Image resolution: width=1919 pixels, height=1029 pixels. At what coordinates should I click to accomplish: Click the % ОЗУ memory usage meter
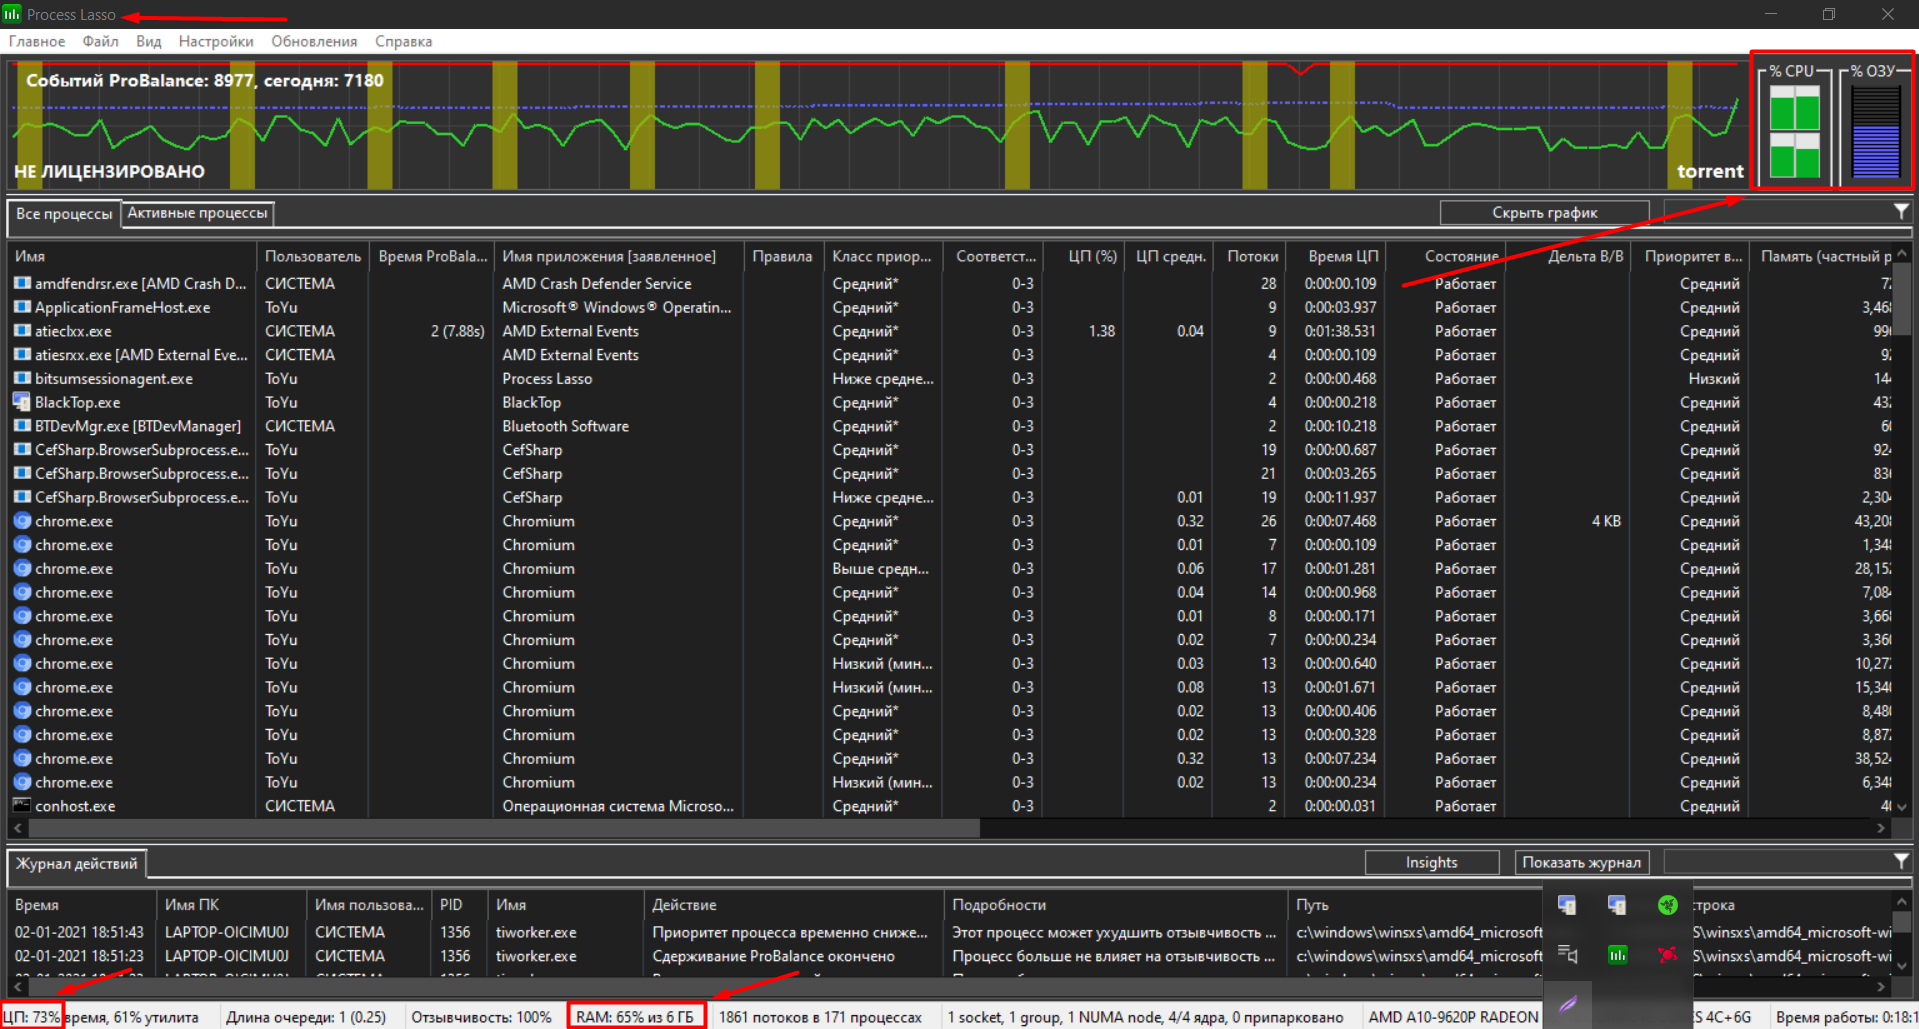pyautogui.click(x=1875, y=125)
